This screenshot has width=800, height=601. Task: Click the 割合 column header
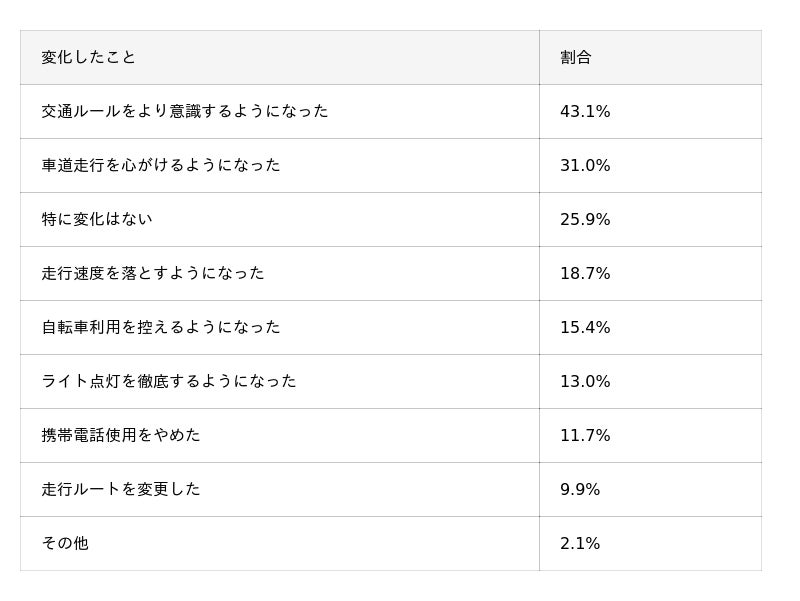[651, 57]
